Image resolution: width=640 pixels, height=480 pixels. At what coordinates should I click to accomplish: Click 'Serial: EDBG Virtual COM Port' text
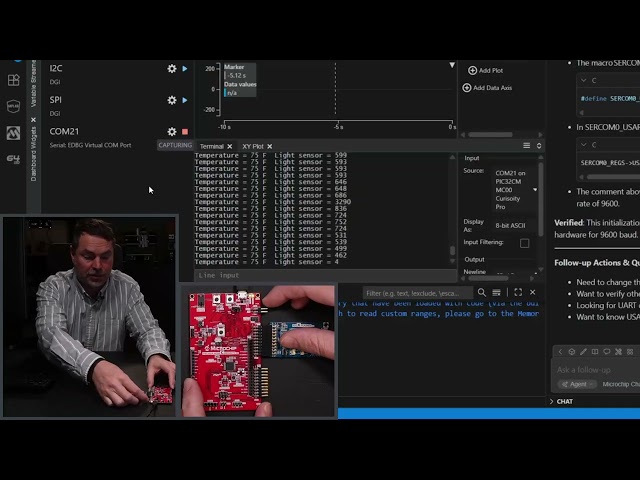point(90,145)
